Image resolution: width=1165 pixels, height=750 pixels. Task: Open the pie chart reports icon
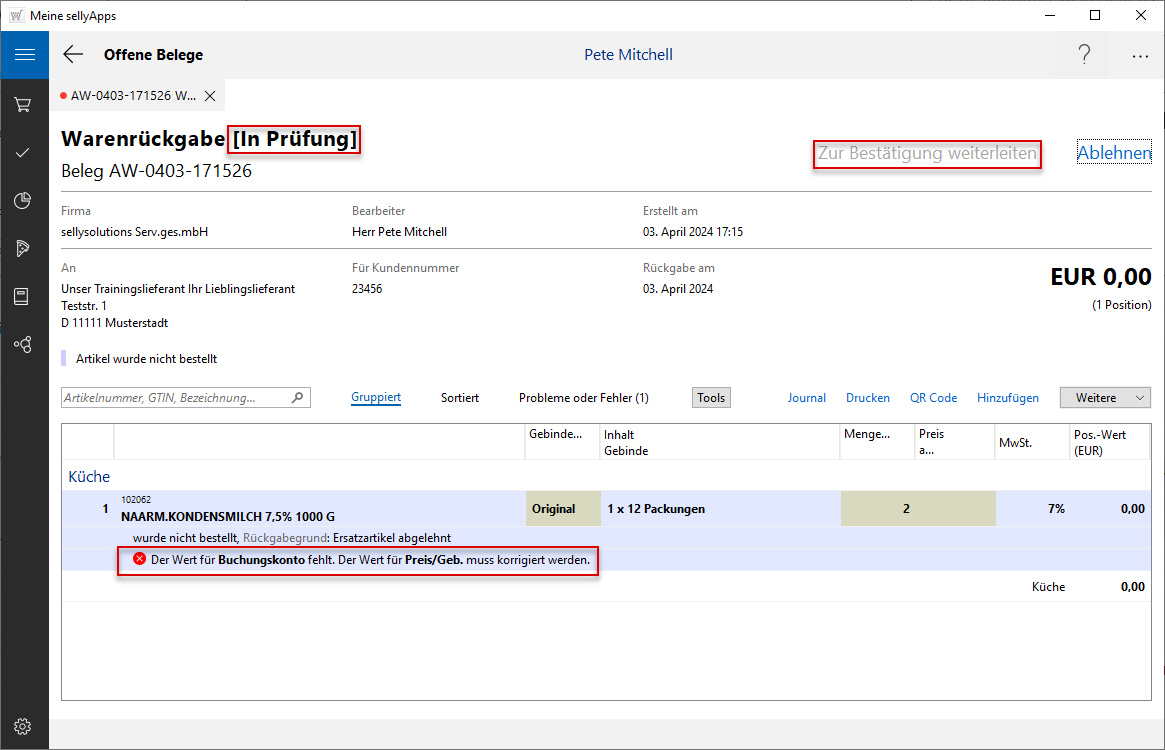[24, 201]
